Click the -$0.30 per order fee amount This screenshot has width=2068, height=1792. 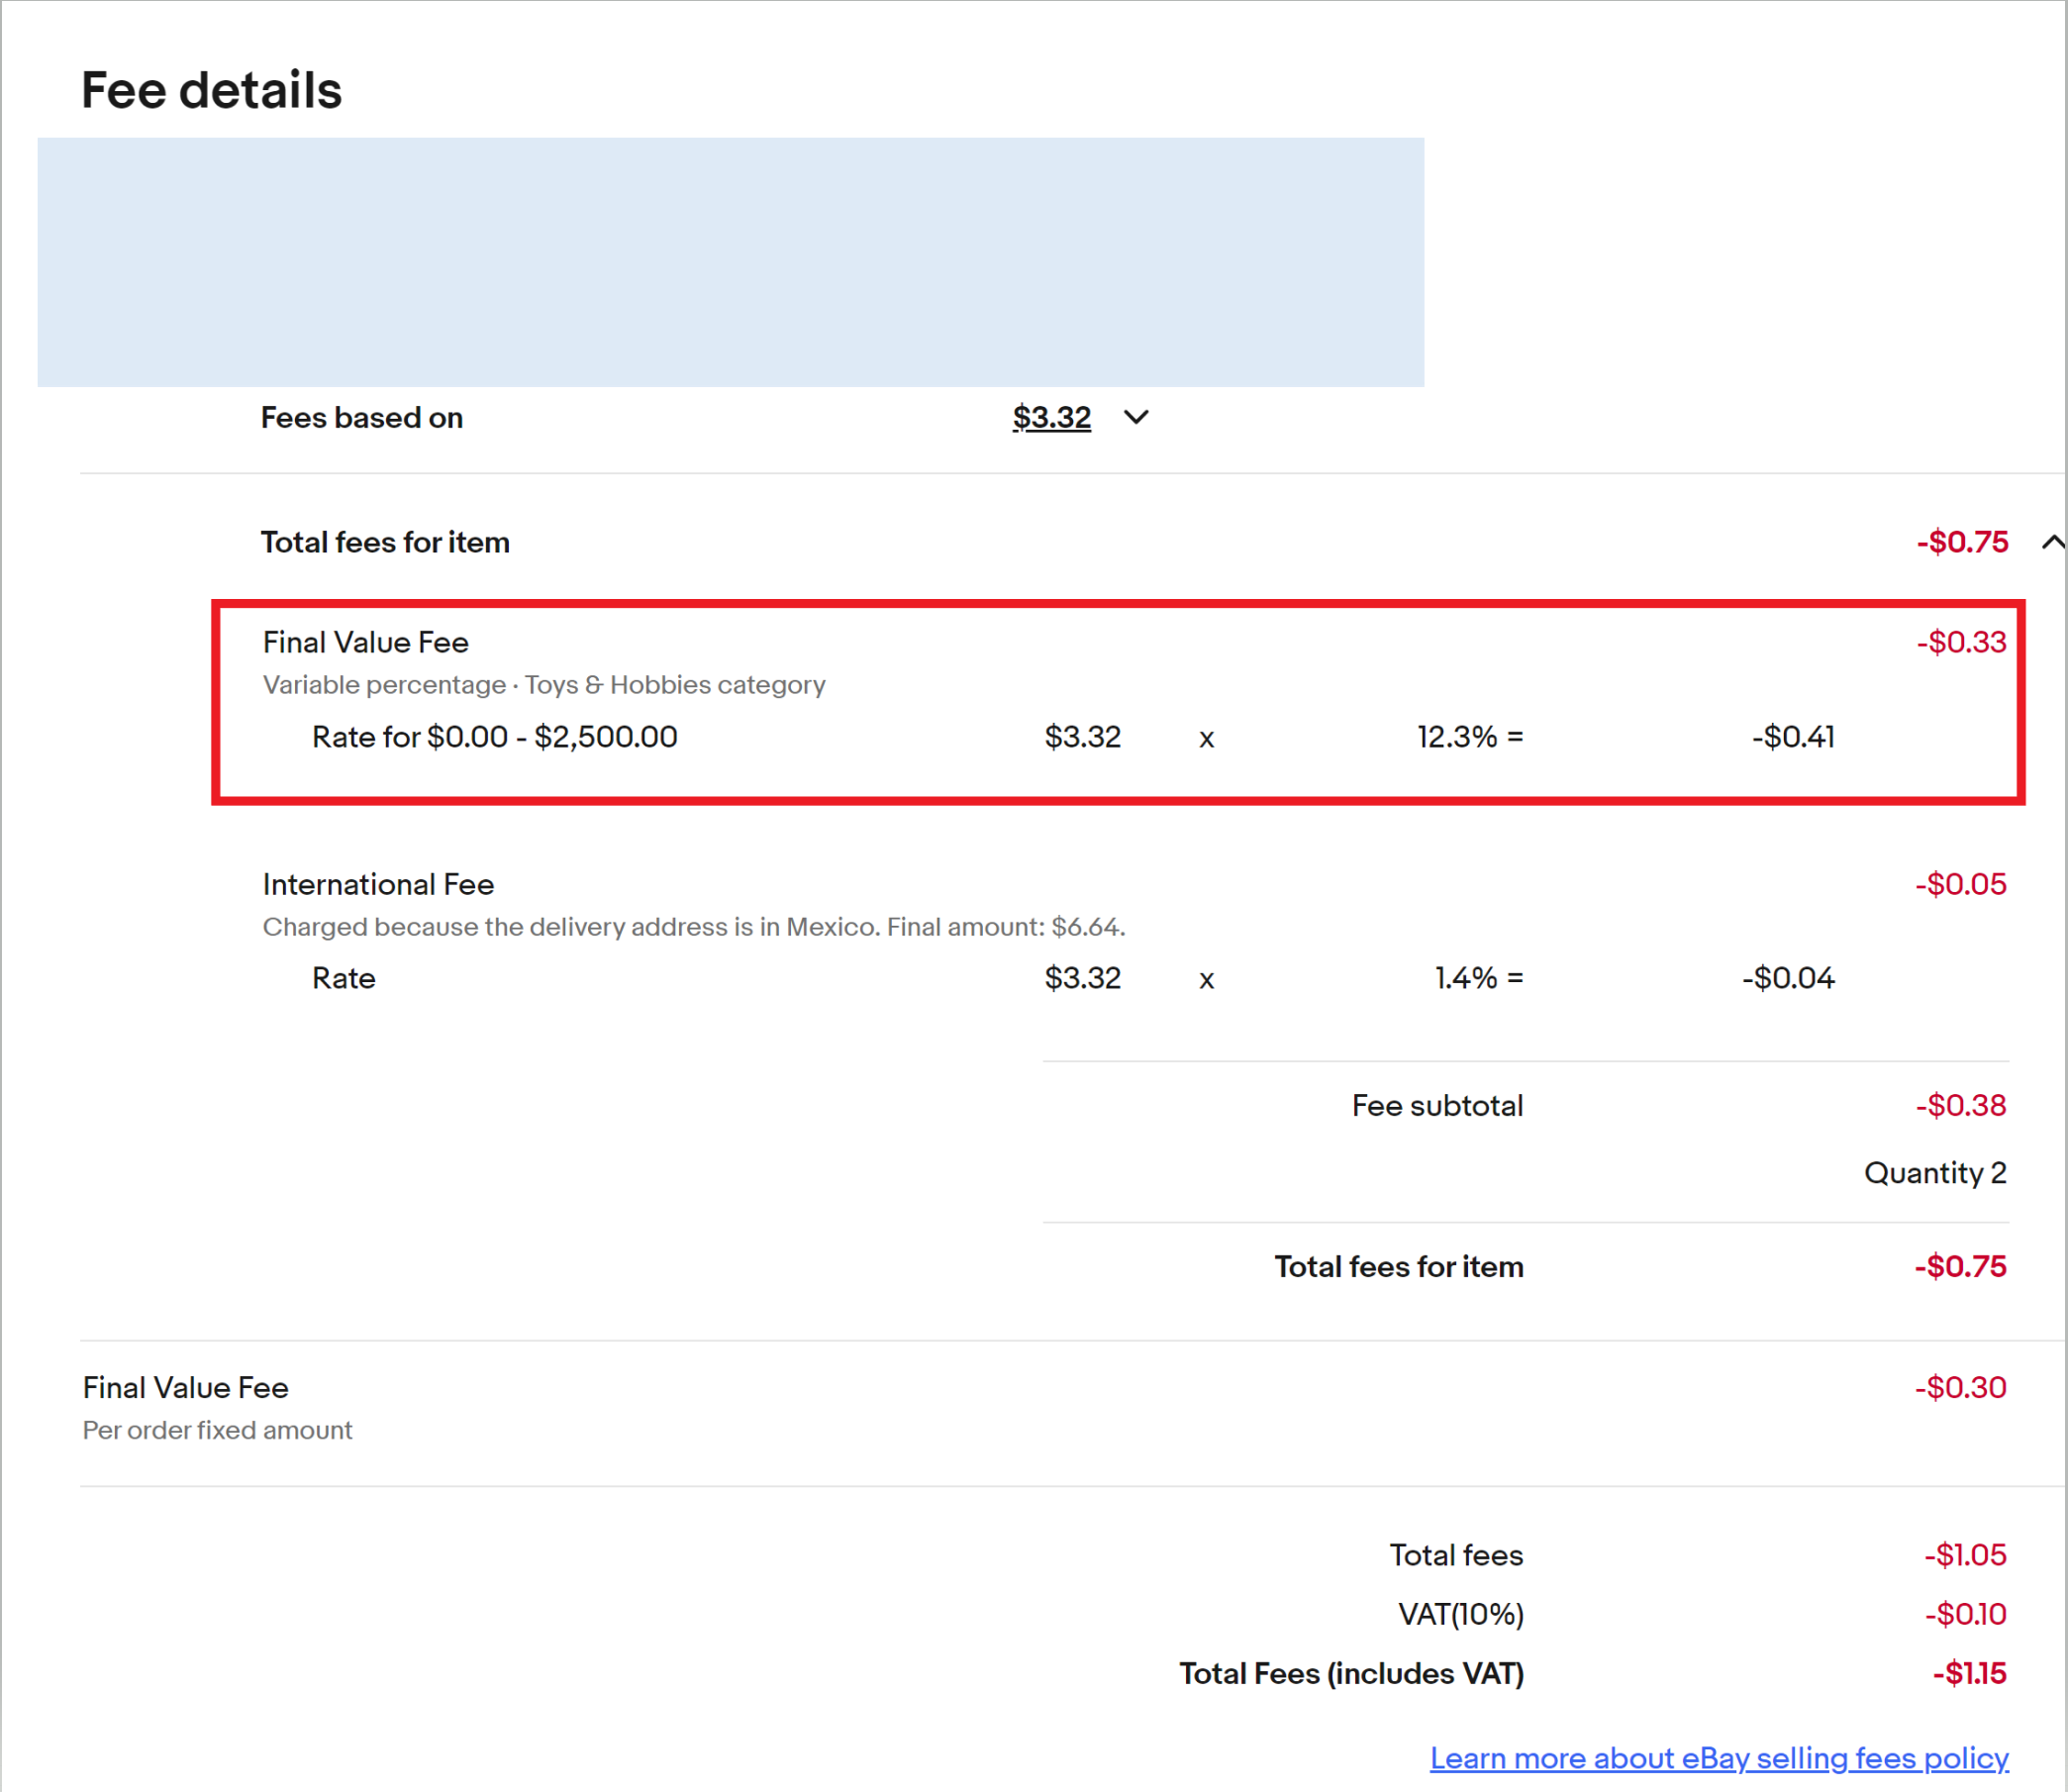click(x=1960, y=1387)
